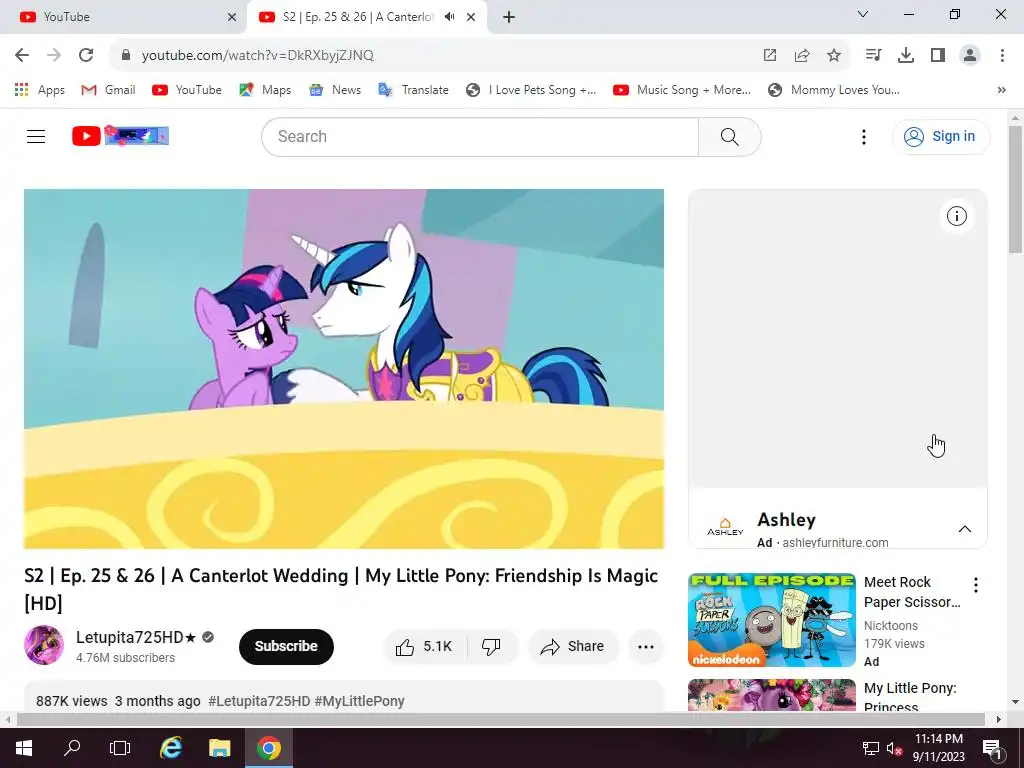Screen dimensions: 1024x768
Task: Open Mommy Loves You bookmark
Action: pos(834,90)
